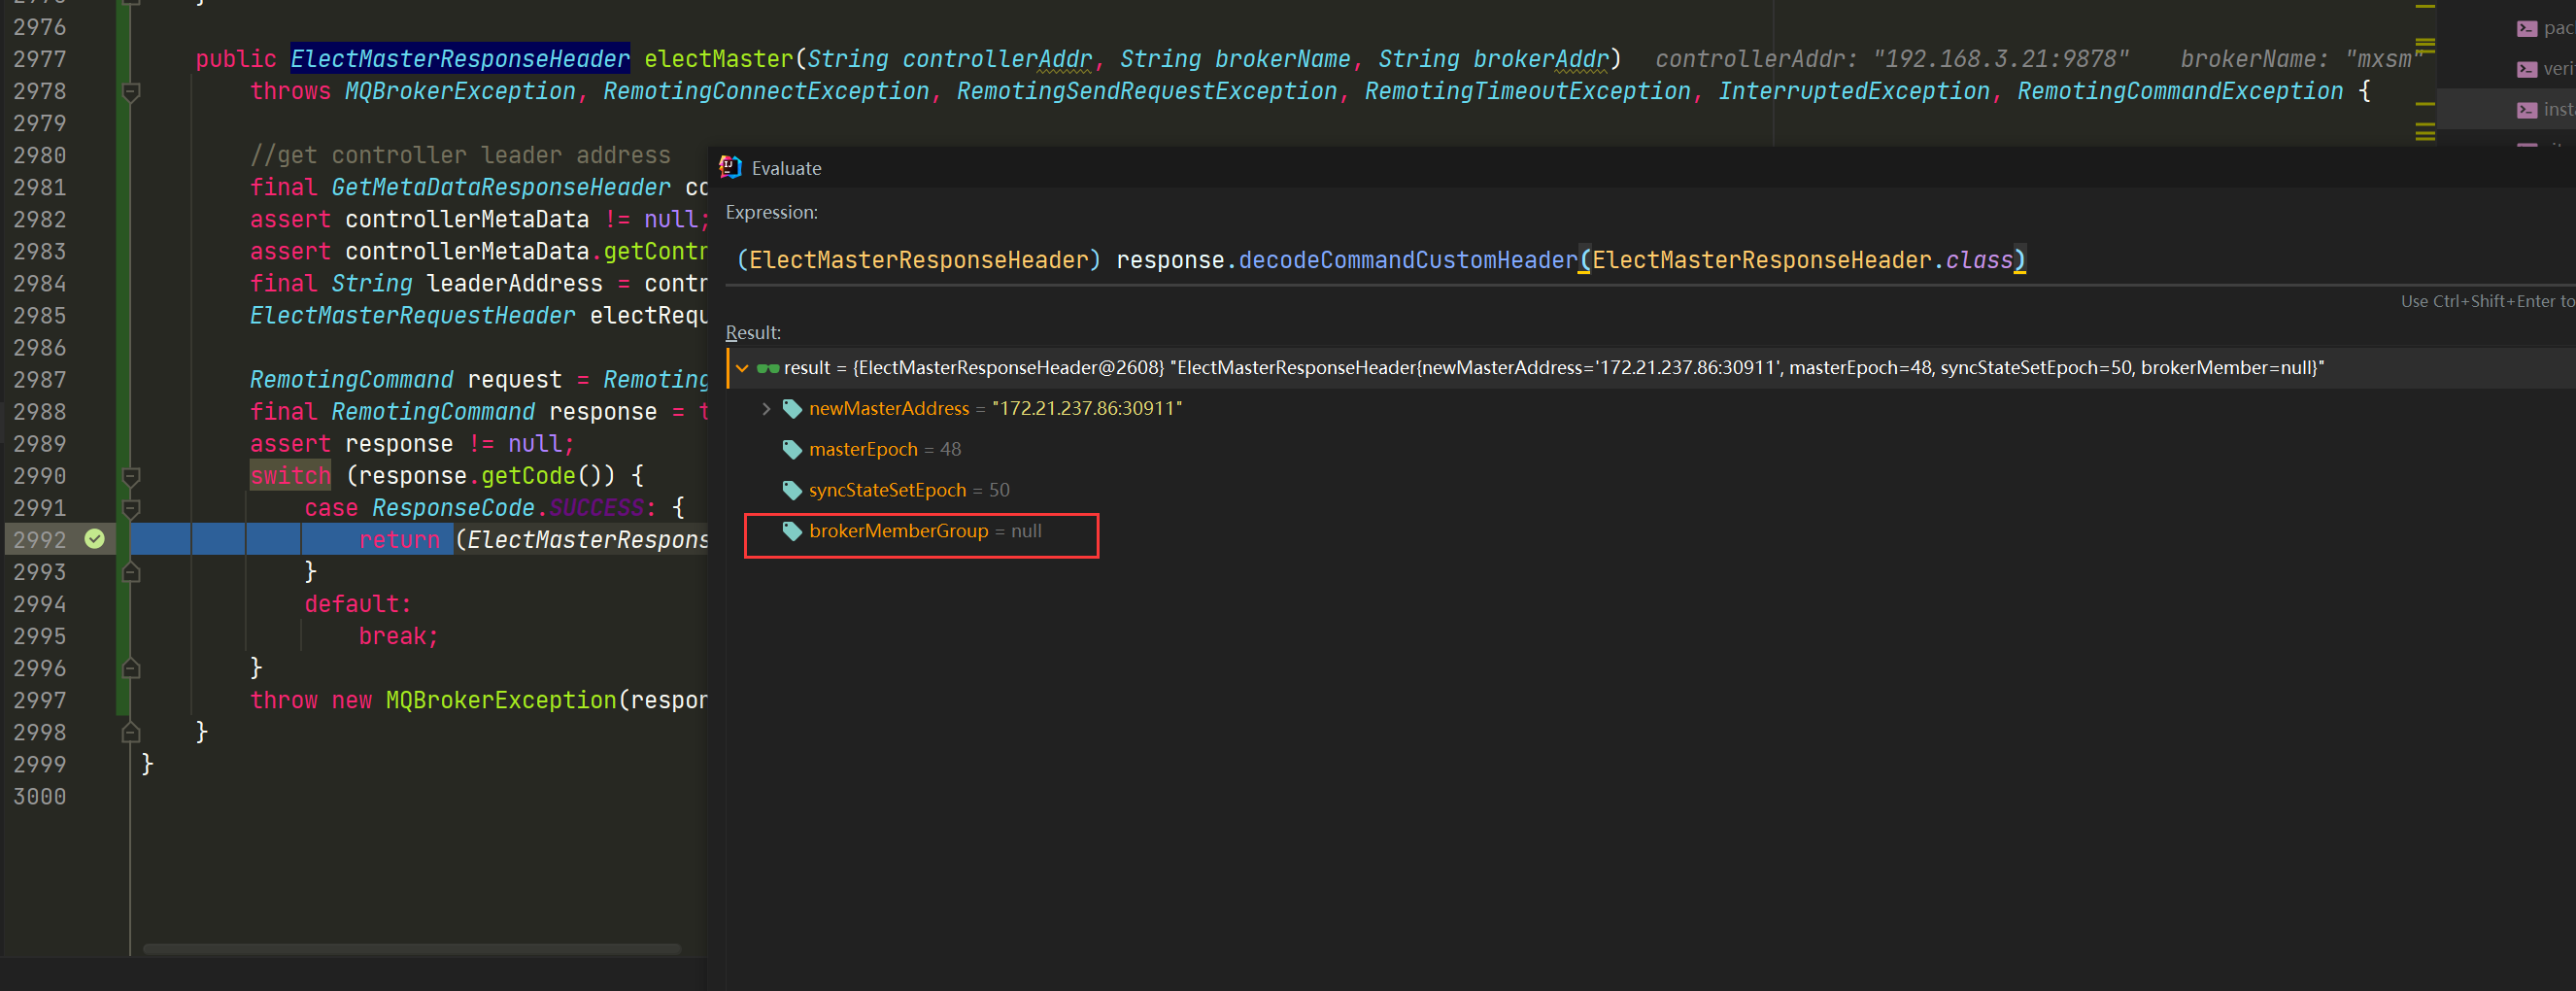Expand the newMasterAddress field node
This screenshot has width=2576, height=991.
[x=766, y=409]
